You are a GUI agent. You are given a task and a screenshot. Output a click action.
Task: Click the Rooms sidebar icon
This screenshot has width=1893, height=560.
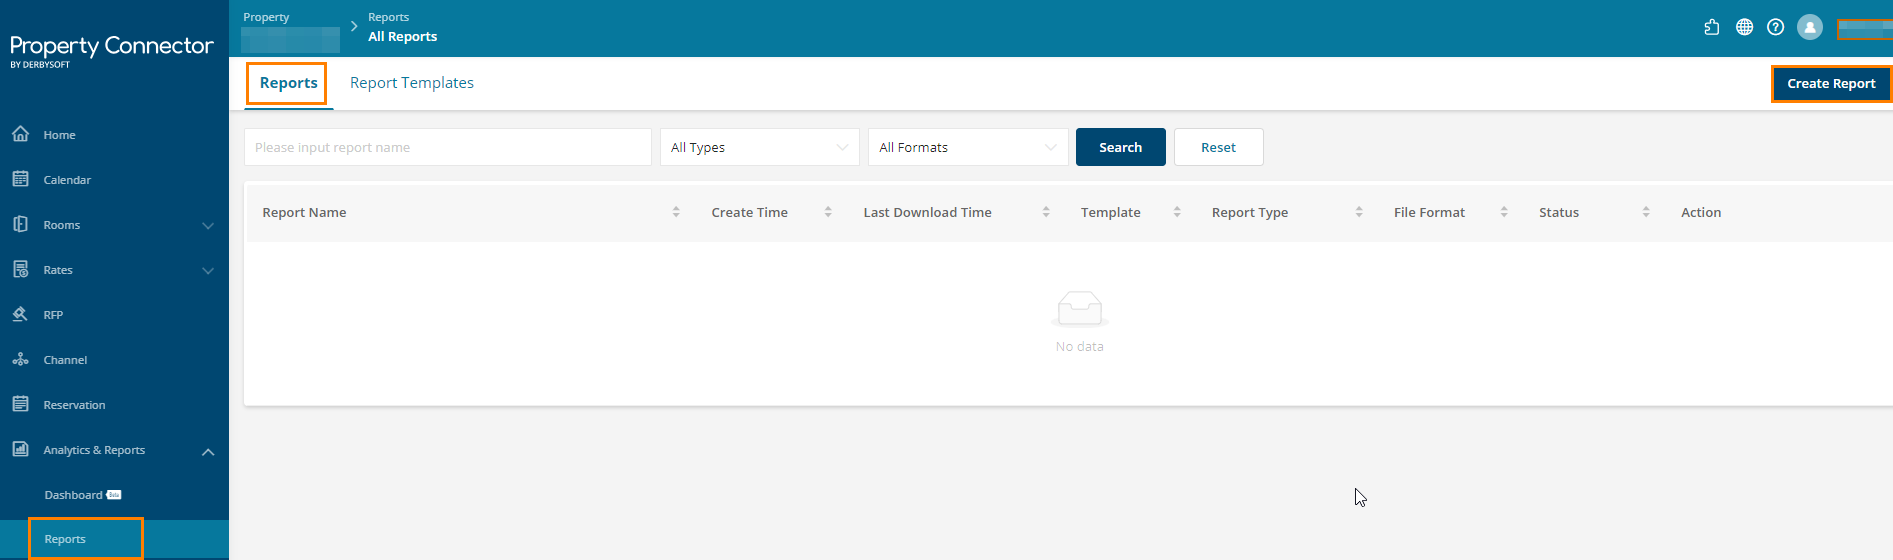(x=20, y=224)
